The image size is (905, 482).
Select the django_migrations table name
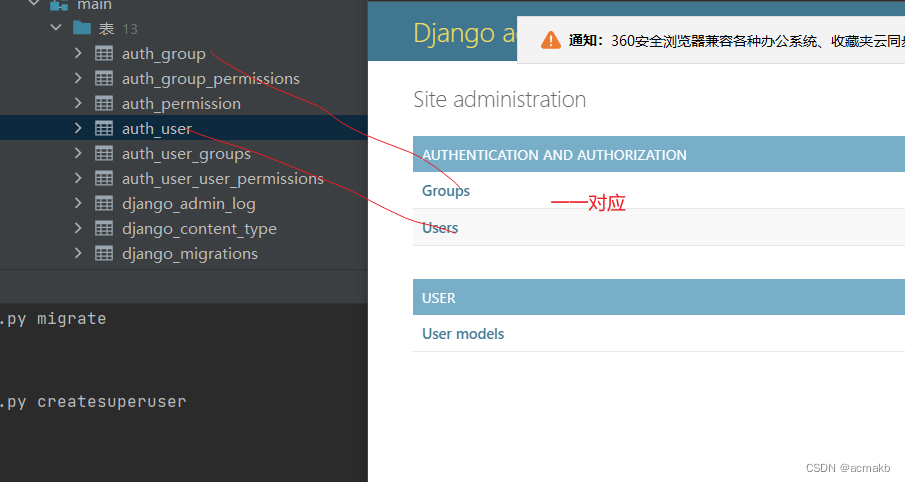190,254
